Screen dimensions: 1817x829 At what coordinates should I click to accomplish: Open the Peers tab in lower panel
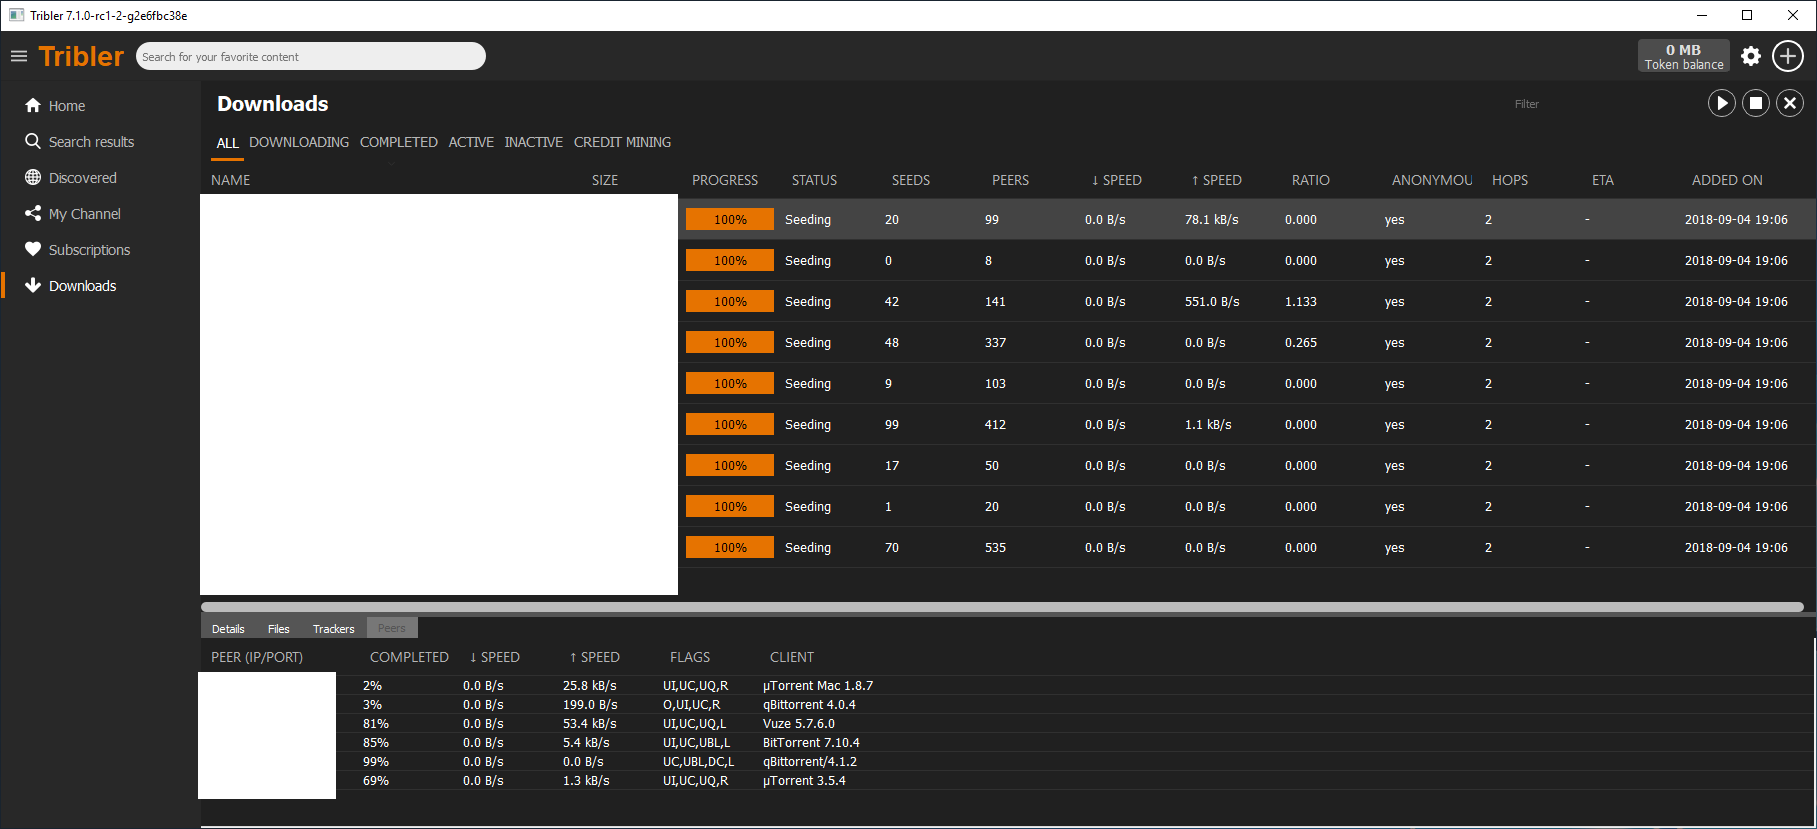tap(392, 628)
